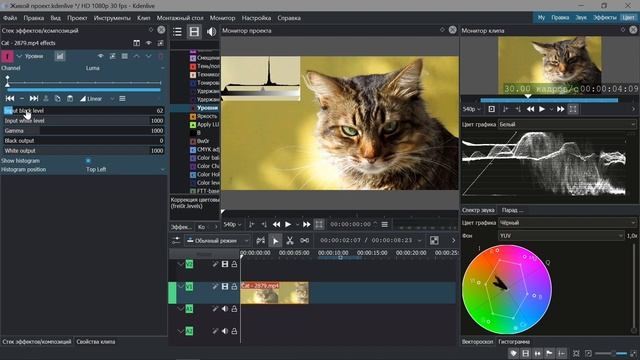
Task: Collapse the Уровни effect chevron
Action: [x=19, y=56]
